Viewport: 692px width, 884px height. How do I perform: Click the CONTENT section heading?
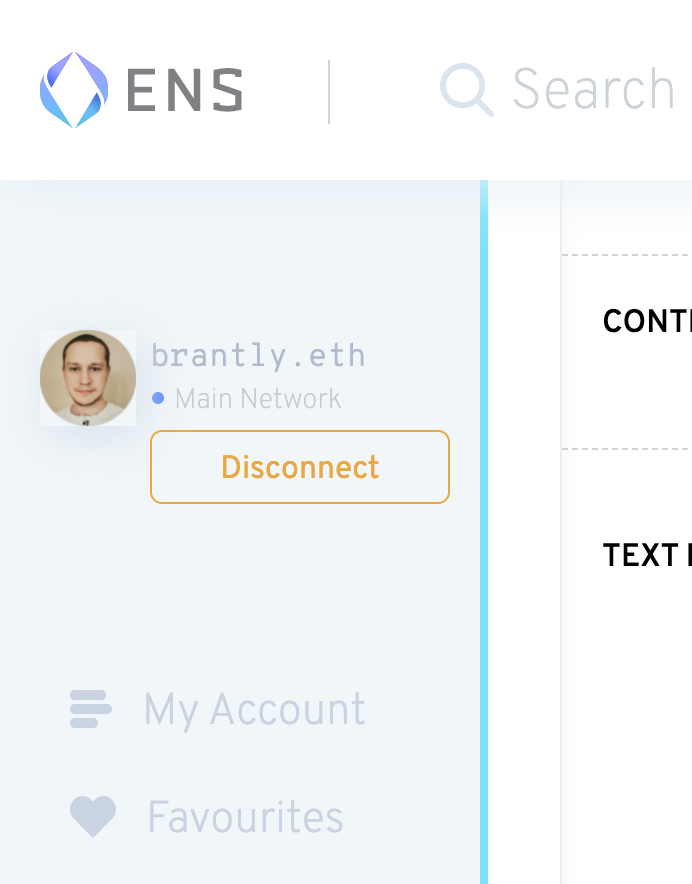647,321
